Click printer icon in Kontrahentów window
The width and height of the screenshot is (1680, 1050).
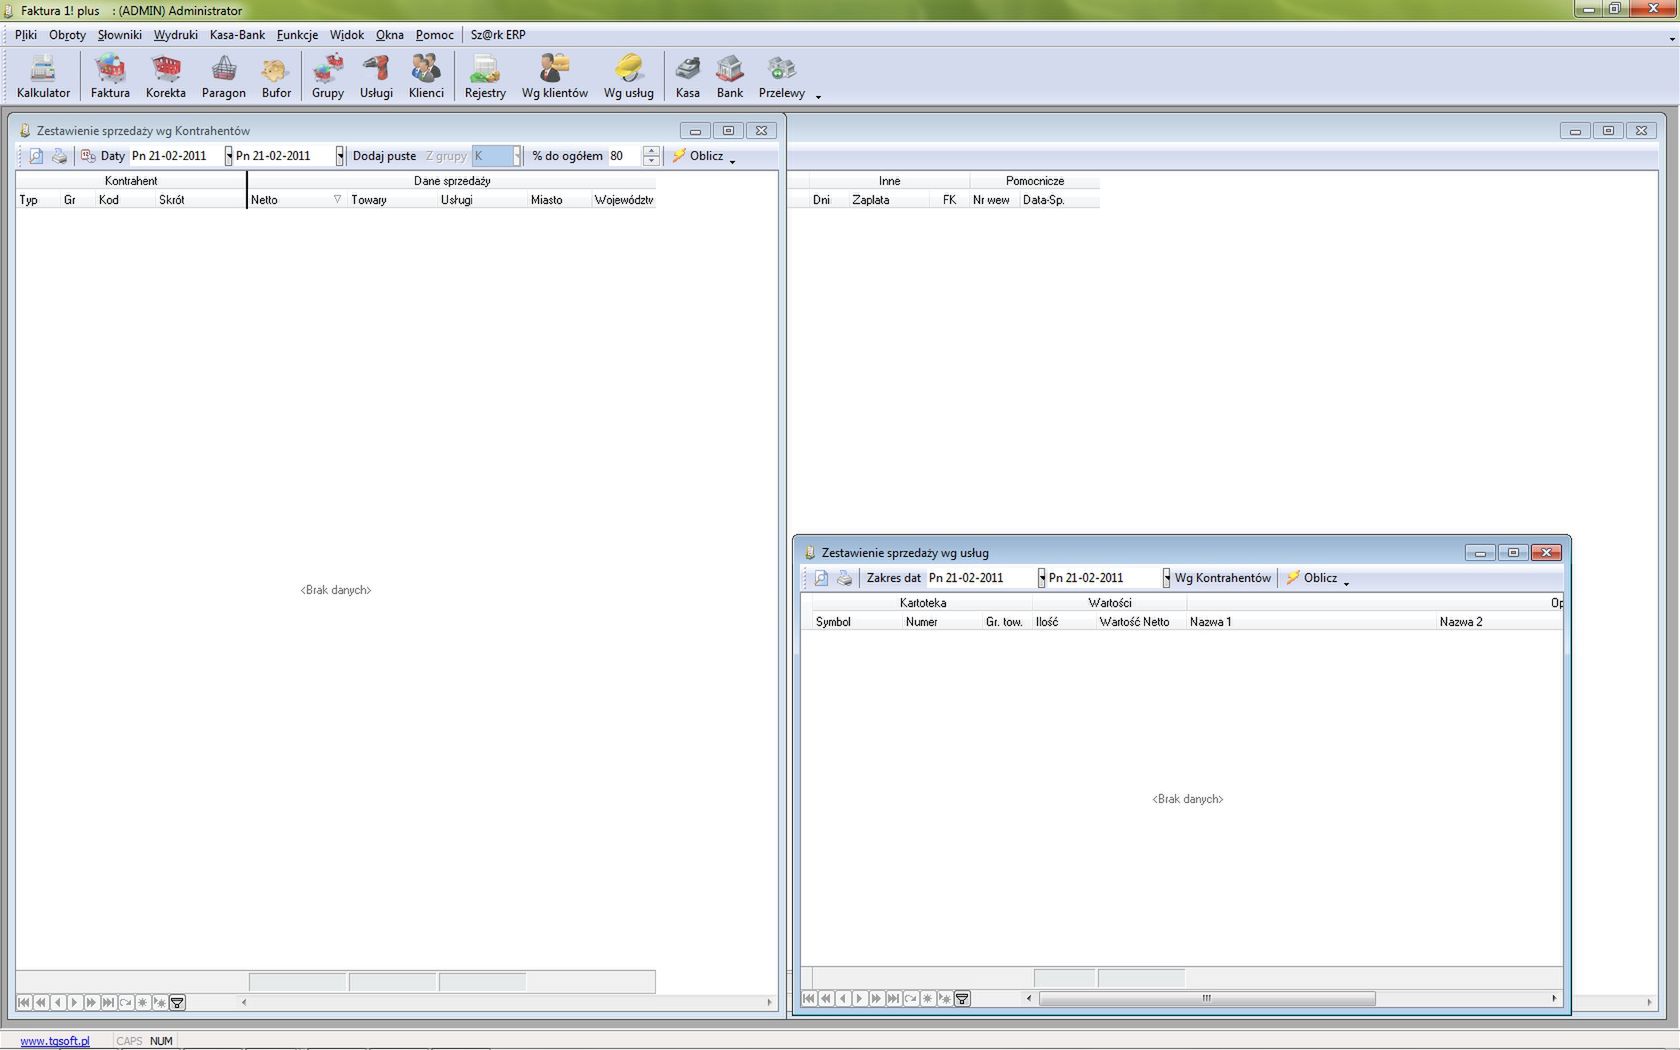(60, 156)
